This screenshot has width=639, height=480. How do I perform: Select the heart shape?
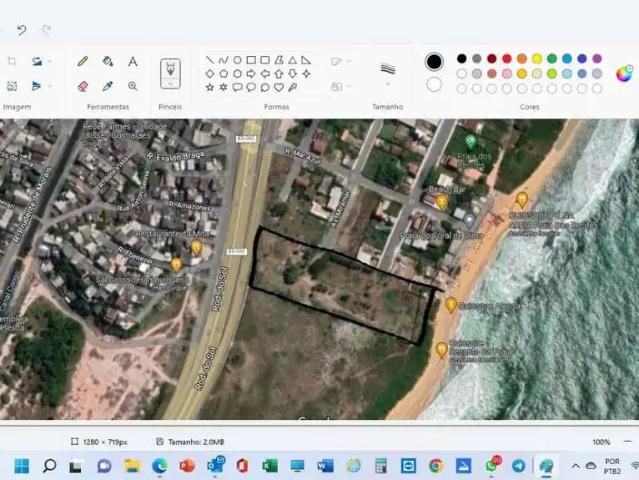click(279, 87)
